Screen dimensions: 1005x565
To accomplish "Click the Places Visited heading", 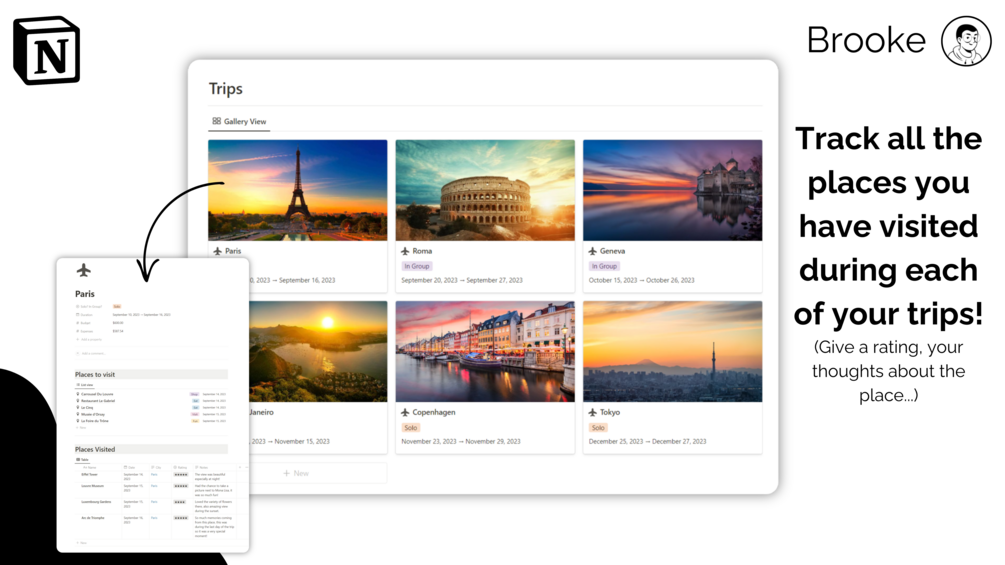I will click(95, 449).
